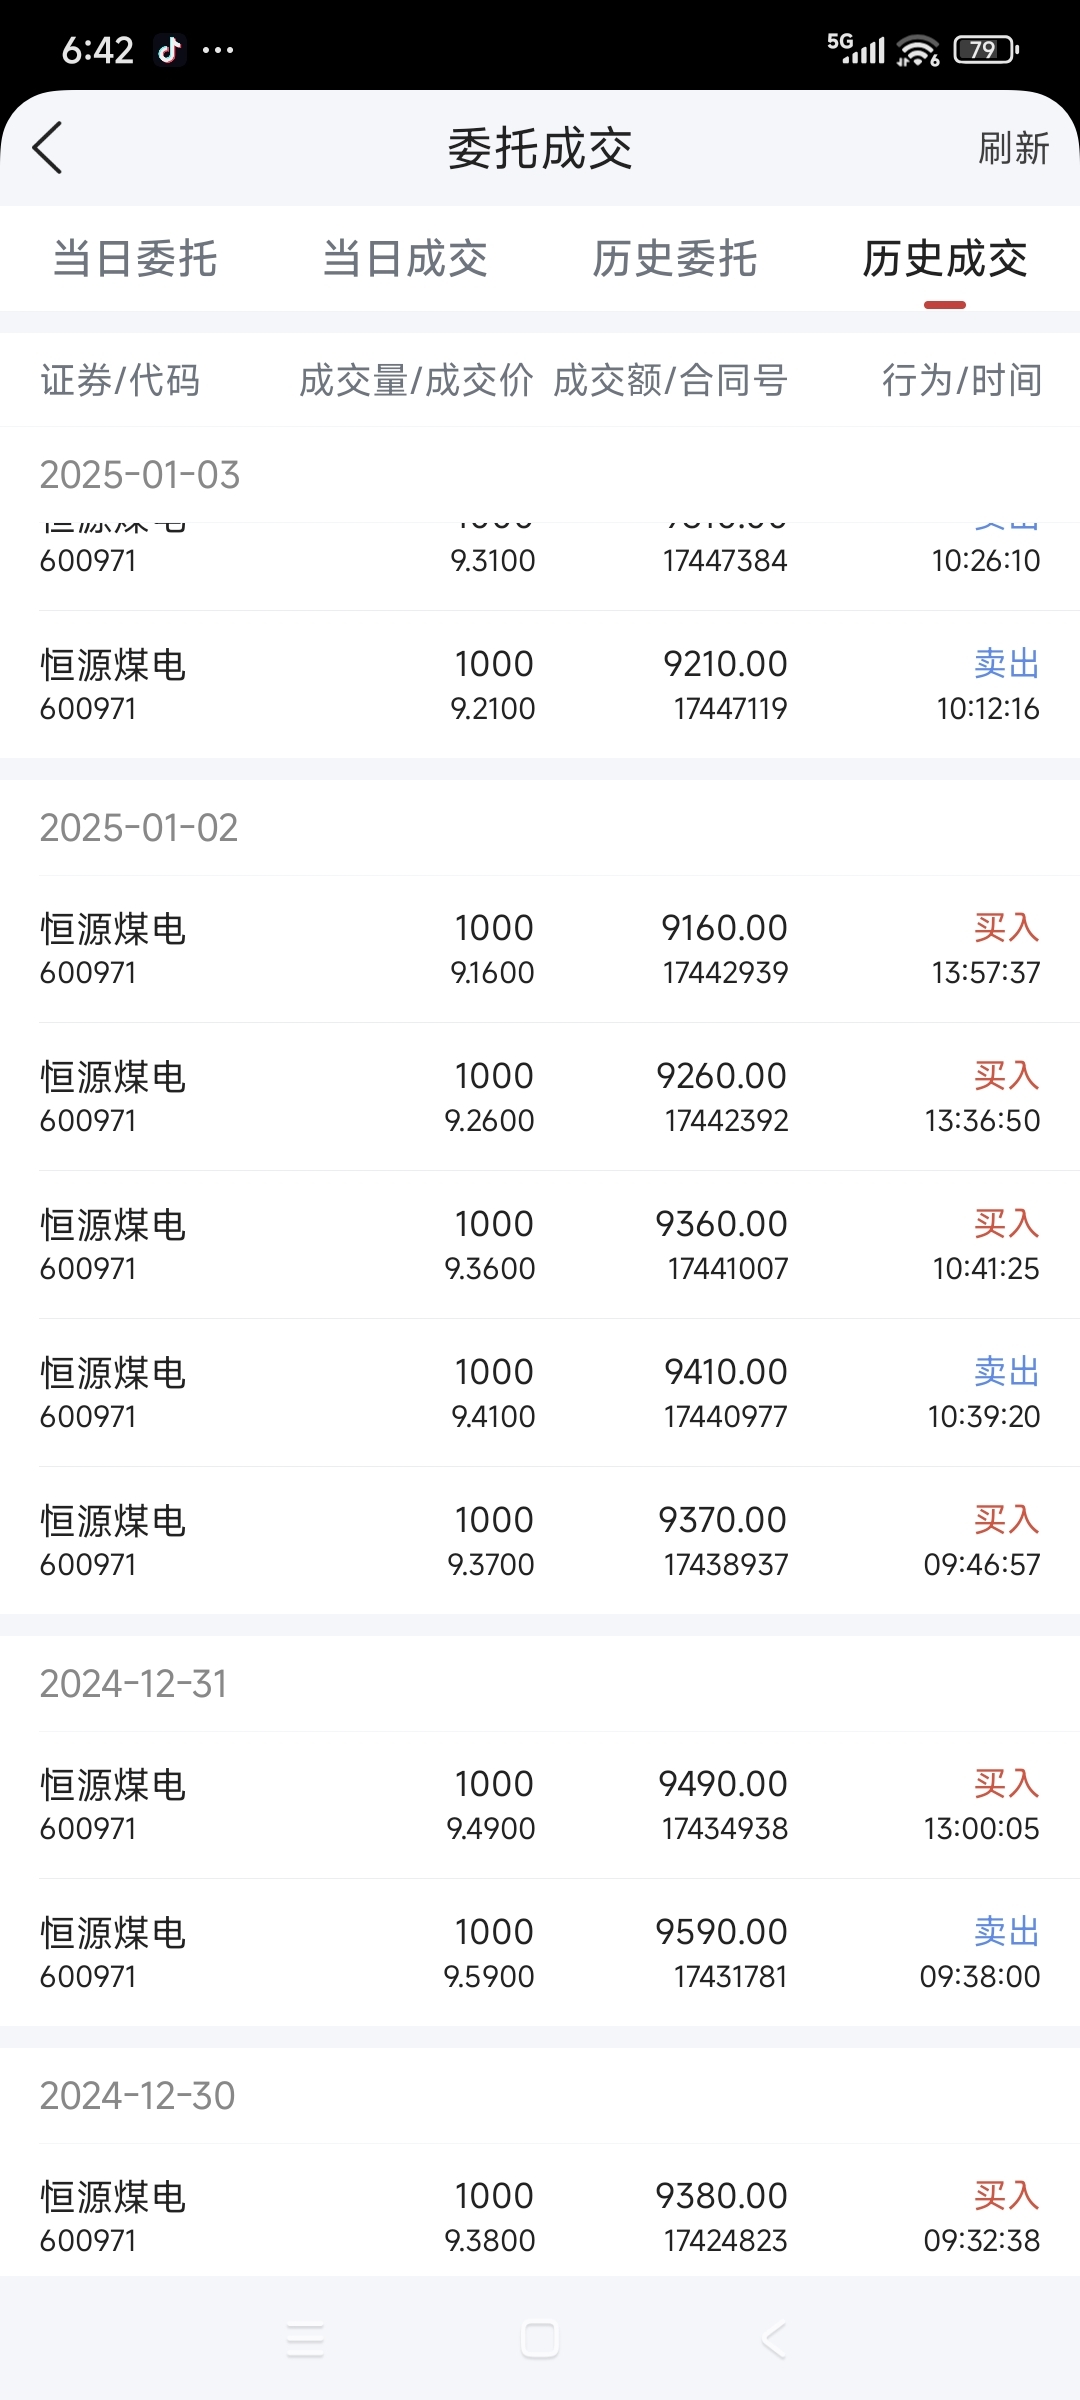Switch to the 当日成交 tab
This screenshot has width=1080, height=2400.
pos(405,259)
